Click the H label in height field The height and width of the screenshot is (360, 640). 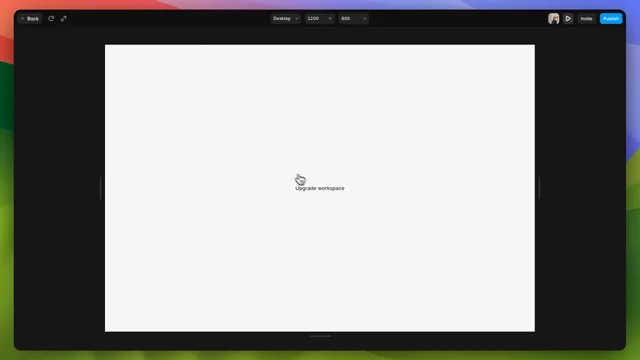(364, 18)
